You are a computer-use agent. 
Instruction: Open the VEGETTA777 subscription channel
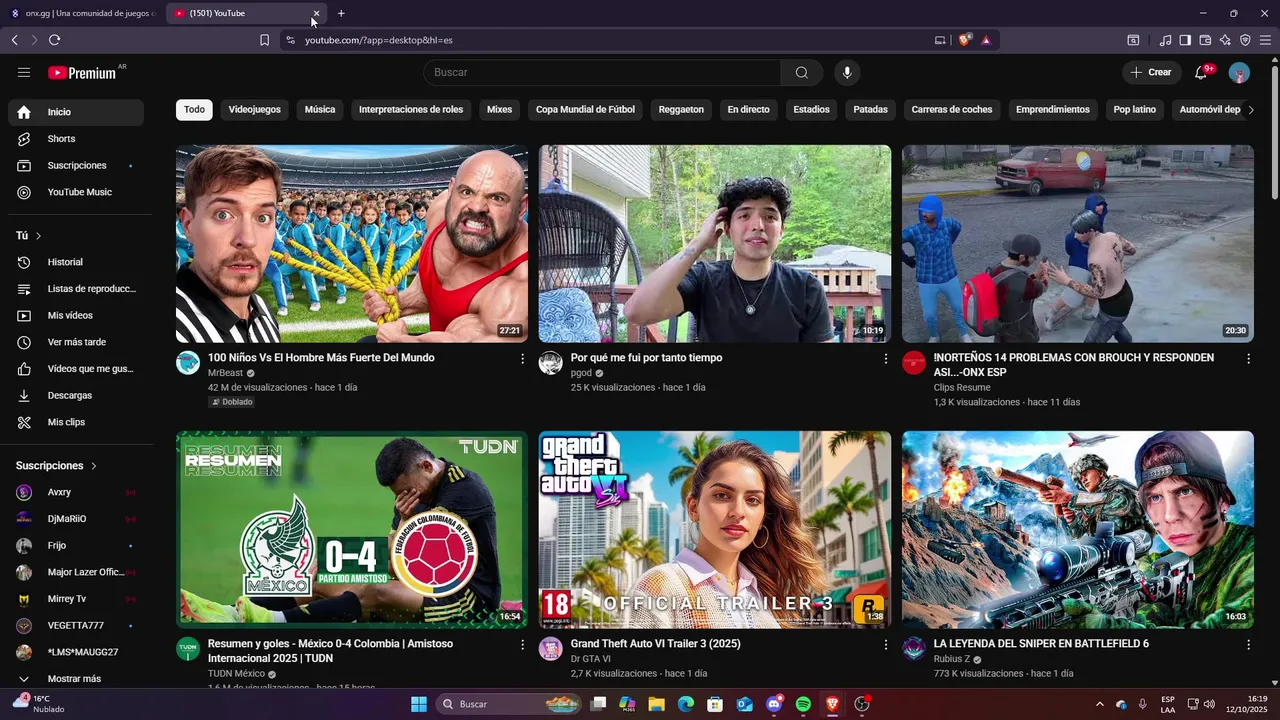[76, 625]
